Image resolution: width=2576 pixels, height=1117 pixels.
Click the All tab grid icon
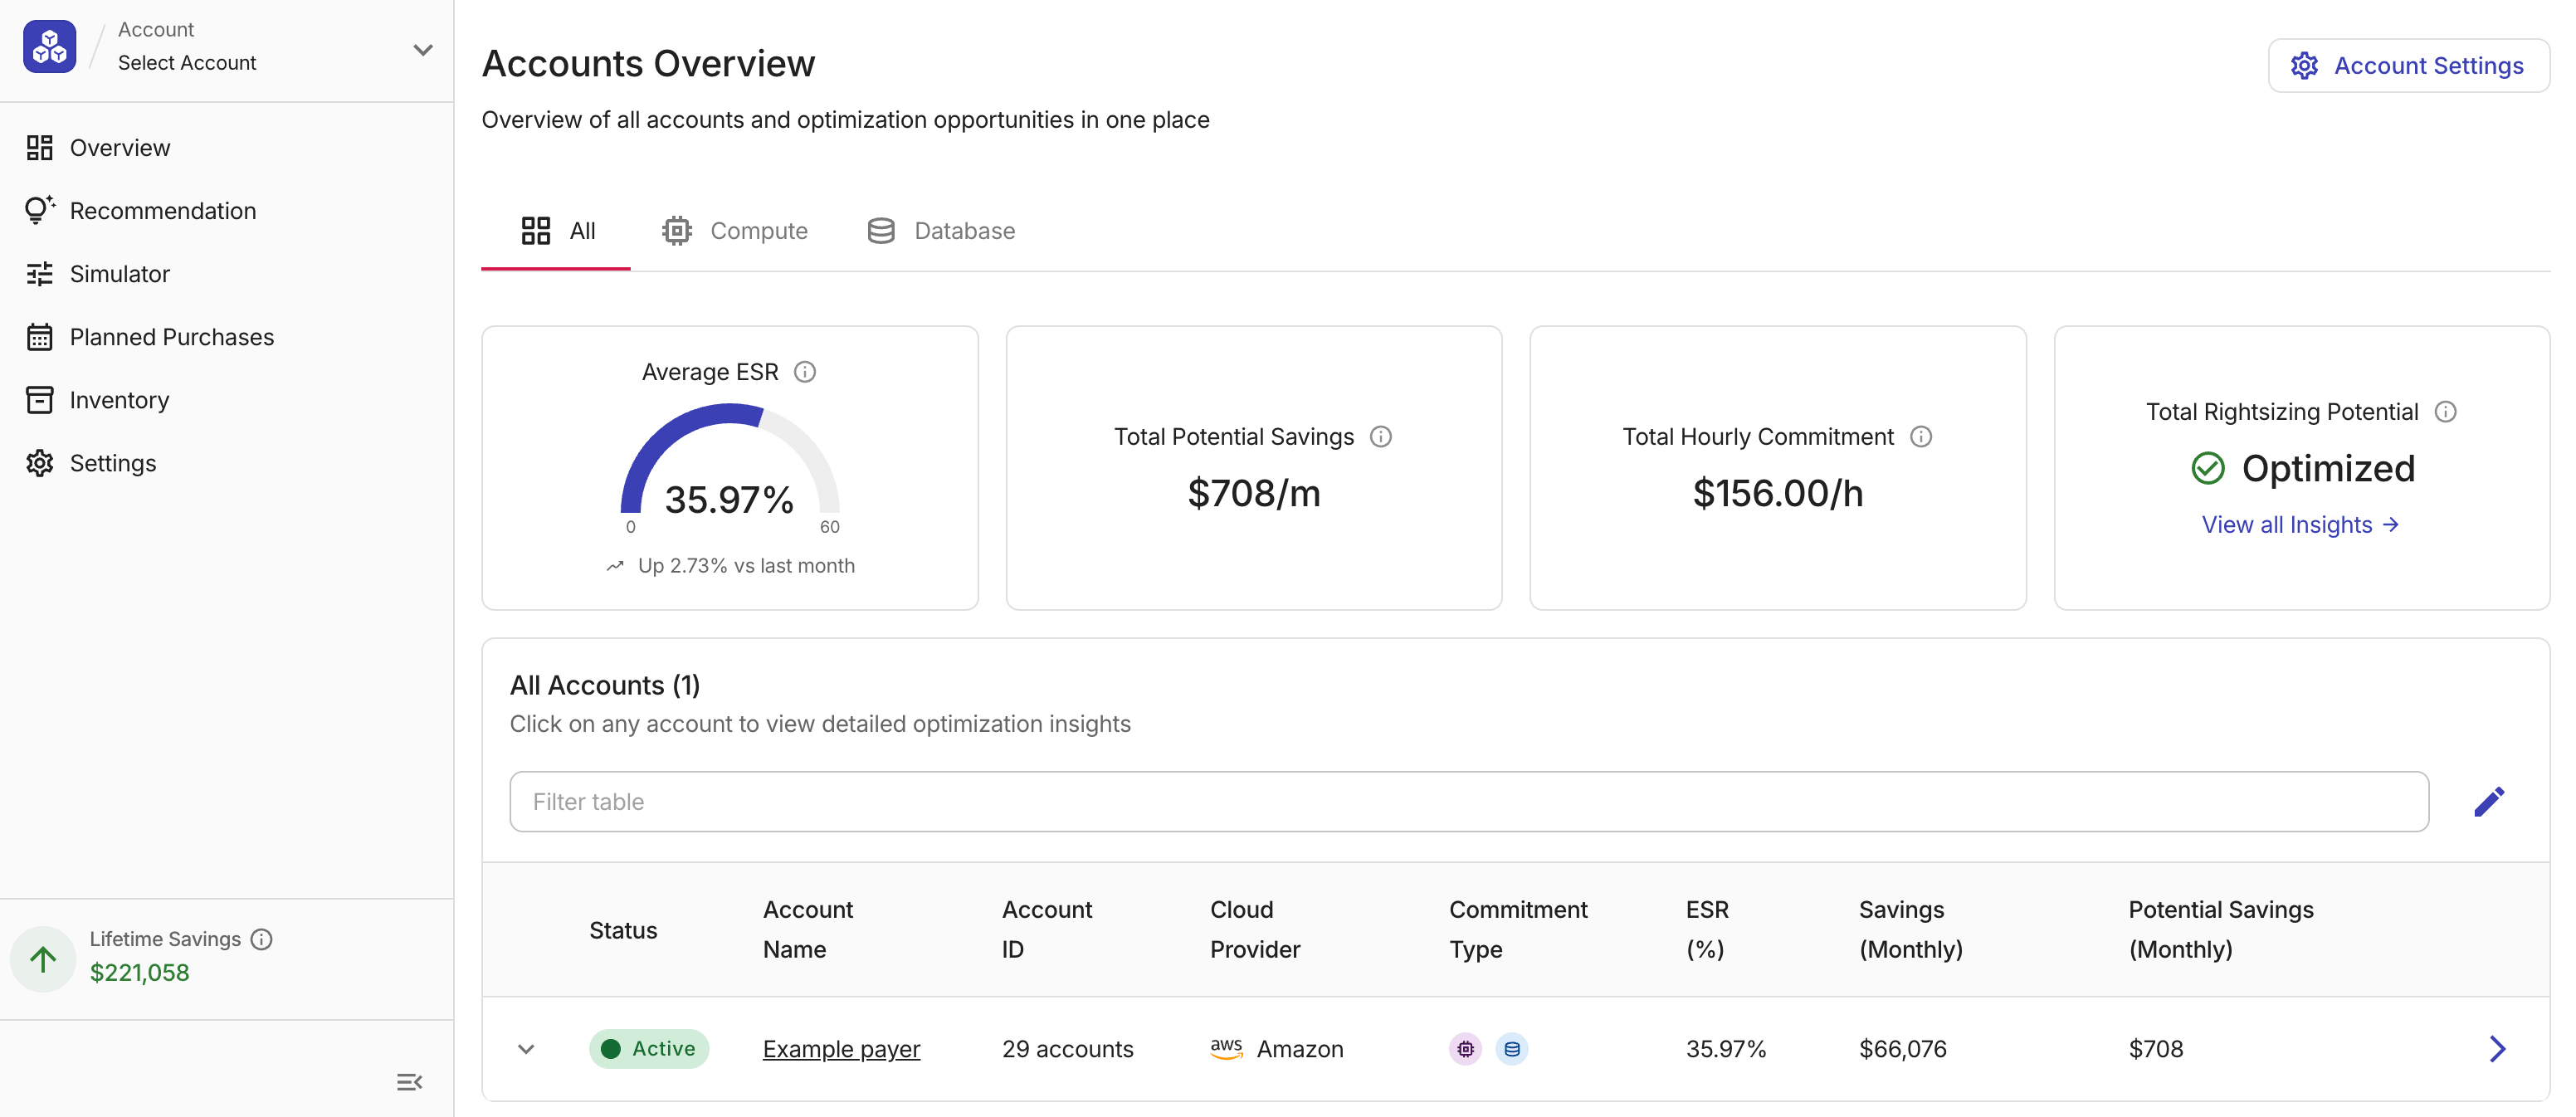(x=536, y=231)
